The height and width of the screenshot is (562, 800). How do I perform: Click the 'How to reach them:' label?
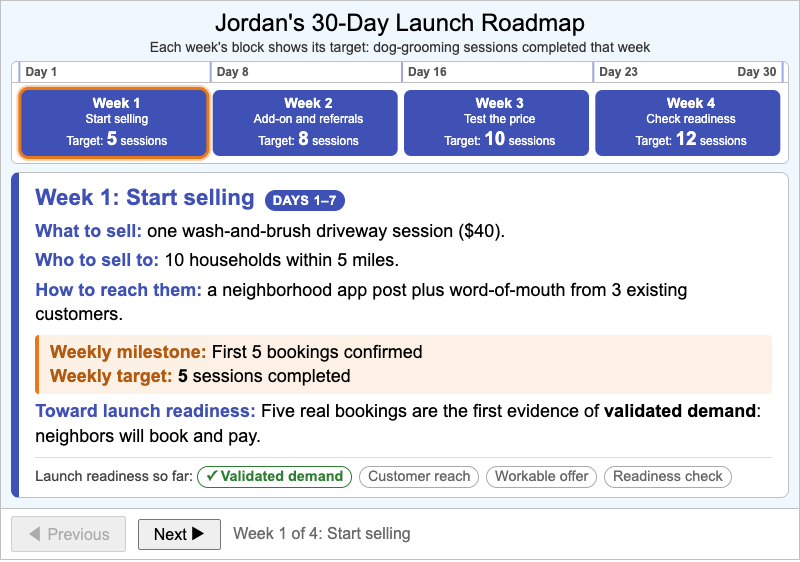click(118, 290)
